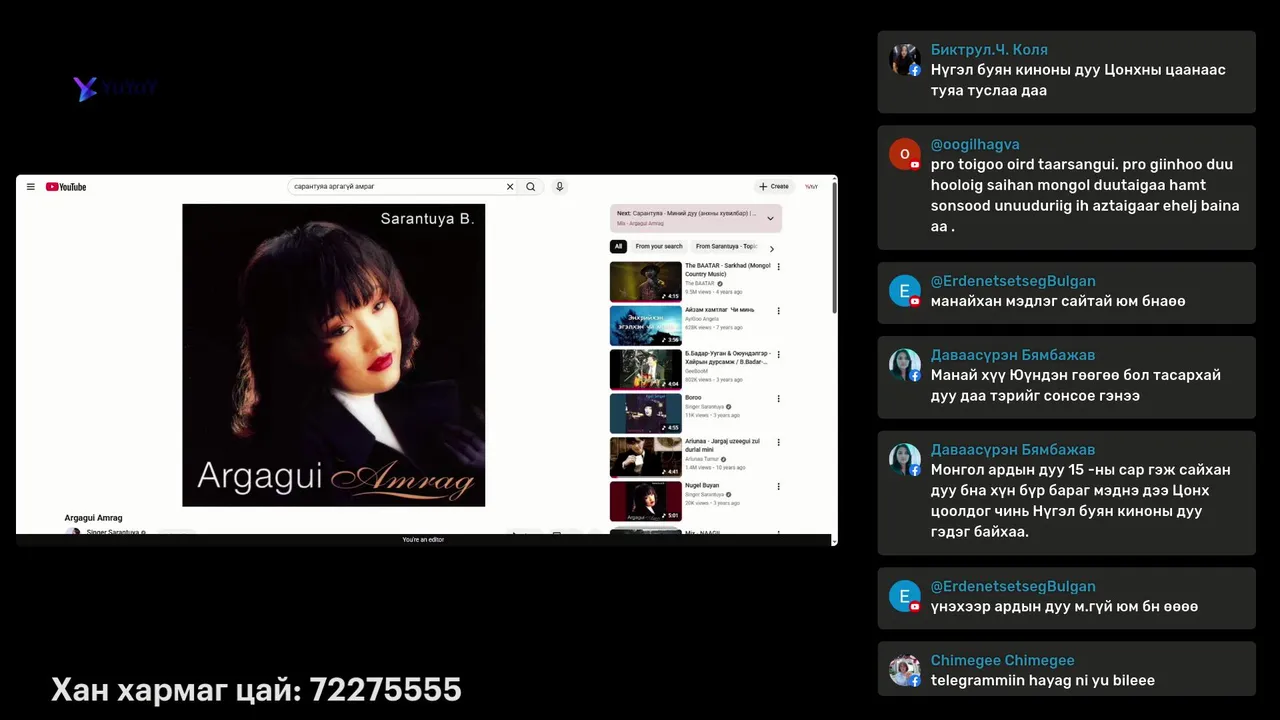
Task: Open Ariunaa Jargaj uzeegui zul thumbnail
Action: (x=646, y=458)
